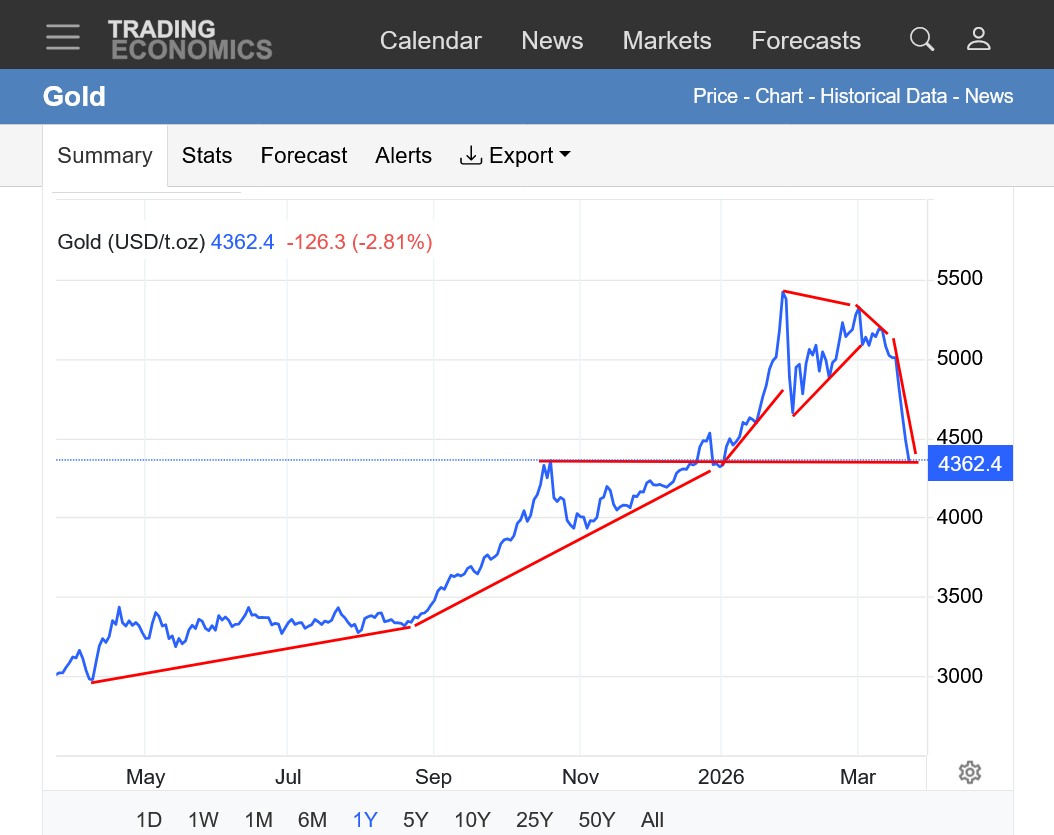Go to Markets menu item

(667, 41)
